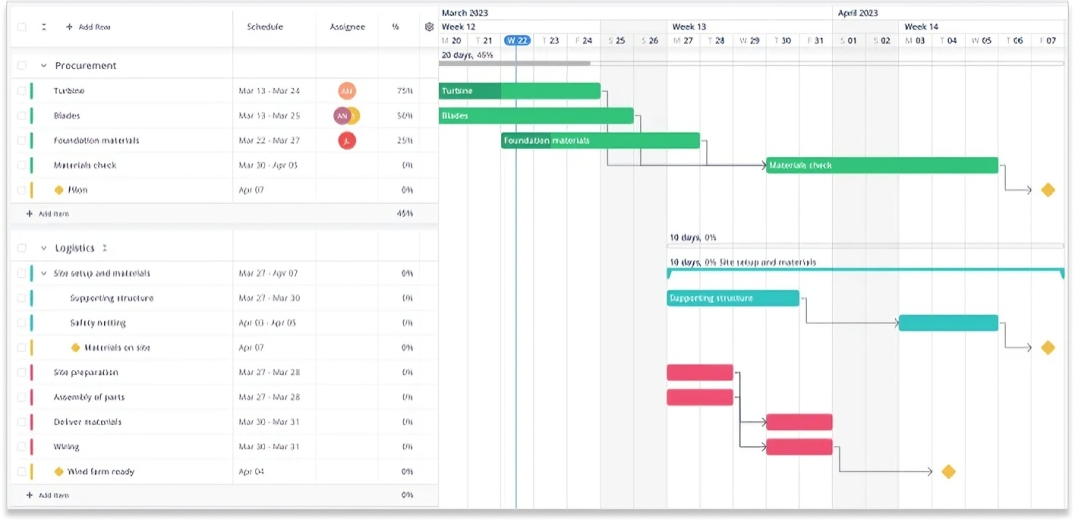Screen dimensions: 1075x522
Task: Select the Blades Gantt bar
Action: (536, 115)
